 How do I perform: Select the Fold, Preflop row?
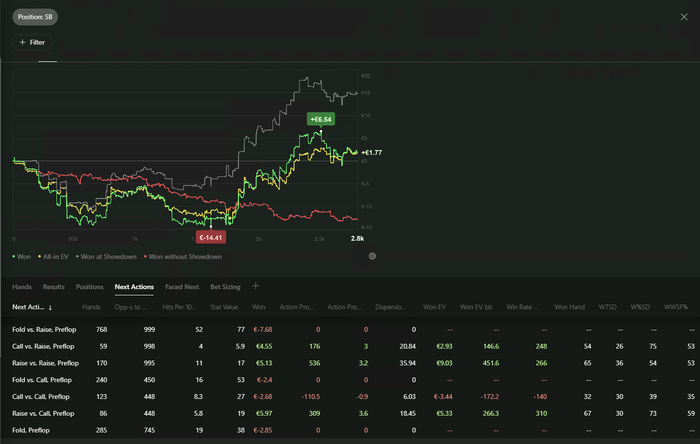350,431
